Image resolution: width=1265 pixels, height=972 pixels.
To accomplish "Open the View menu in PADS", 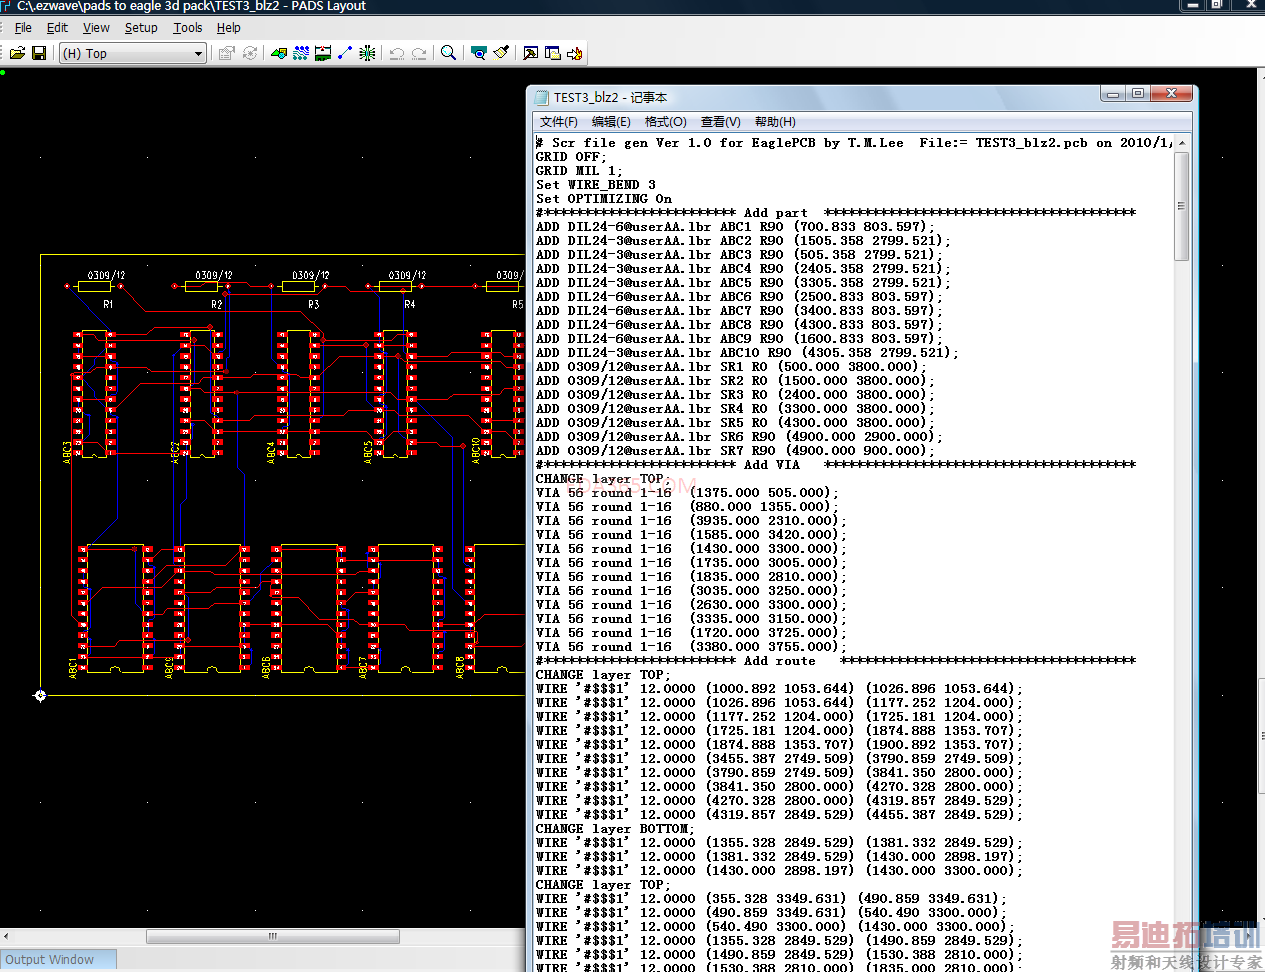I will (x=96, y=28).
